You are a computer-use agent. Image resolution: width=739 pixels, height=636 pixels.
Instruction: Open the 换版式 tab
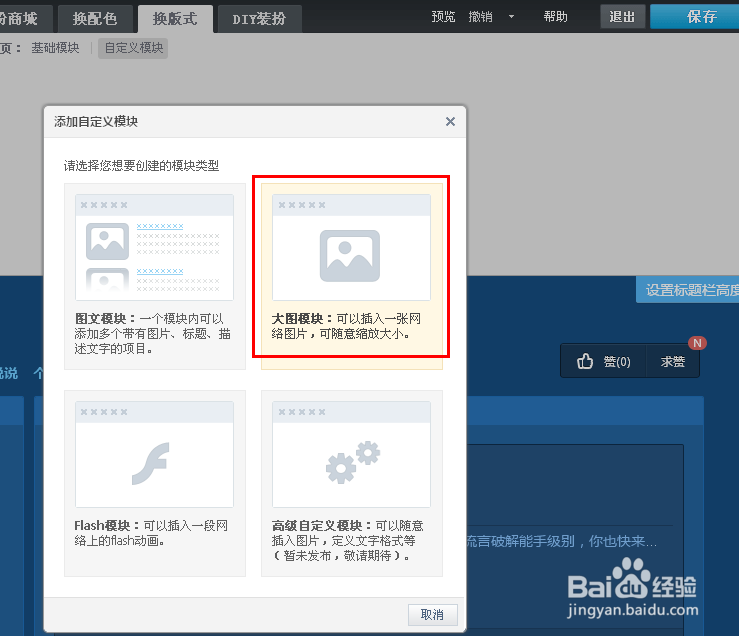[175, 19]
